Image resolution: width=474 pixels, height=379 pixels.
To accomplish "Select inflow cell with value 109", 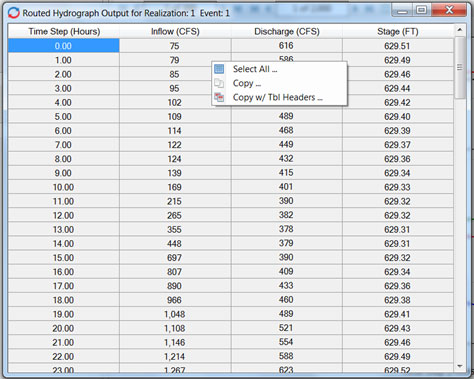I will tap(175, 116).
